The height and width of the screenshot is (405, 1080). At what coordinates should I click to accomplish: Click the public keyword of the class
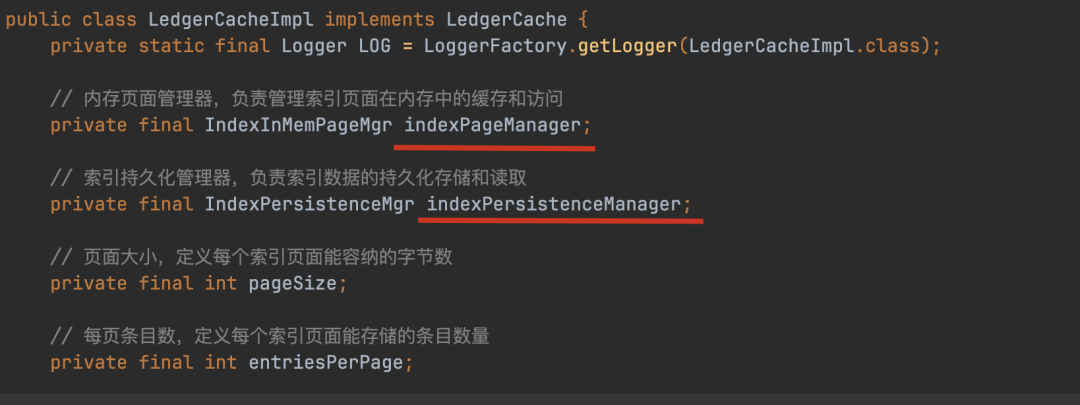pos(39,20)
